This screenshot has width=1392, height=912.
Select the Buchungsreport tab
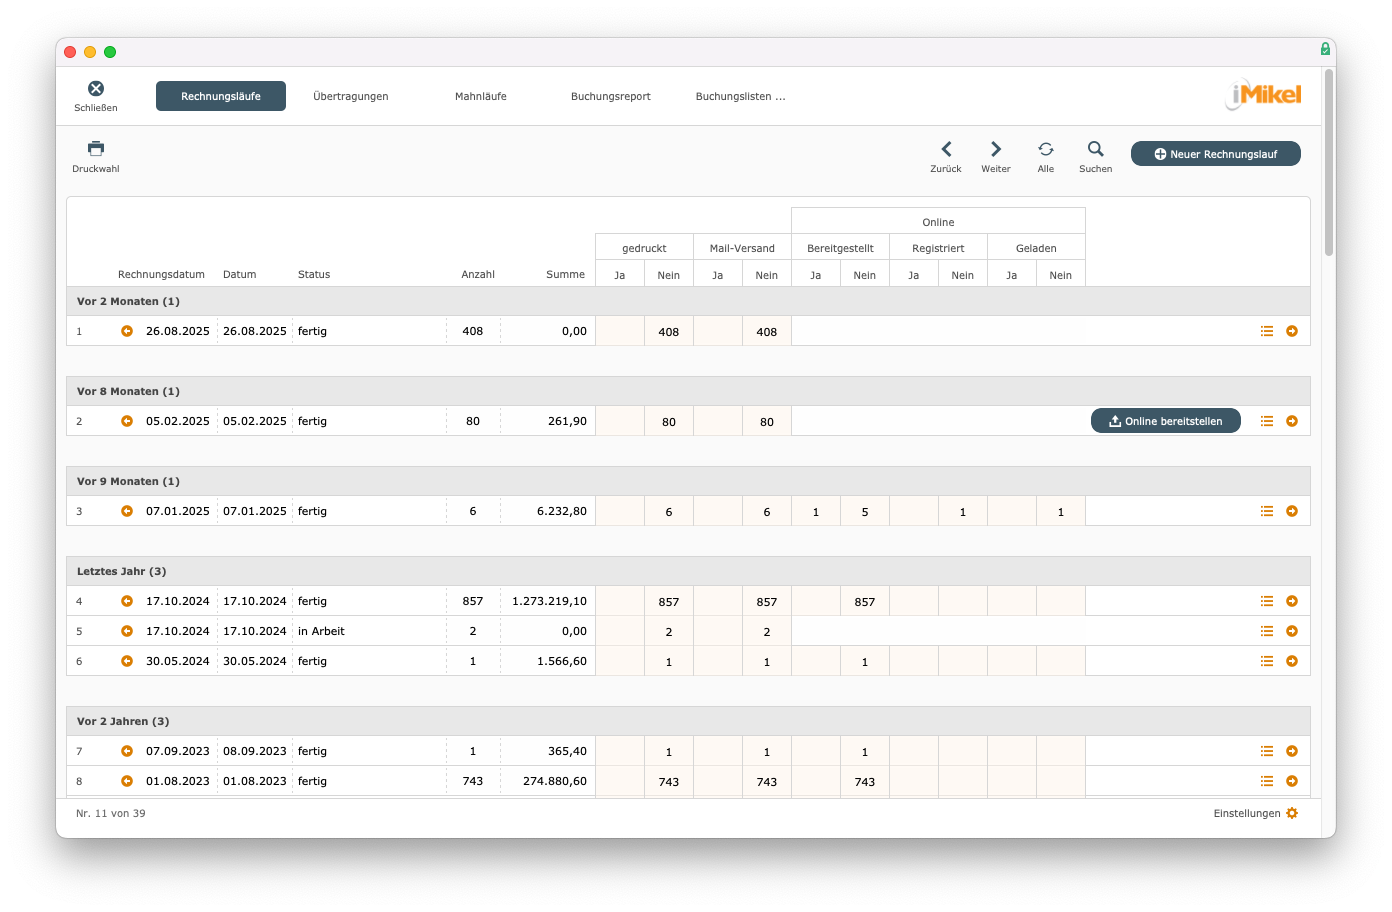pyautogui.click(x=611, y=96)
